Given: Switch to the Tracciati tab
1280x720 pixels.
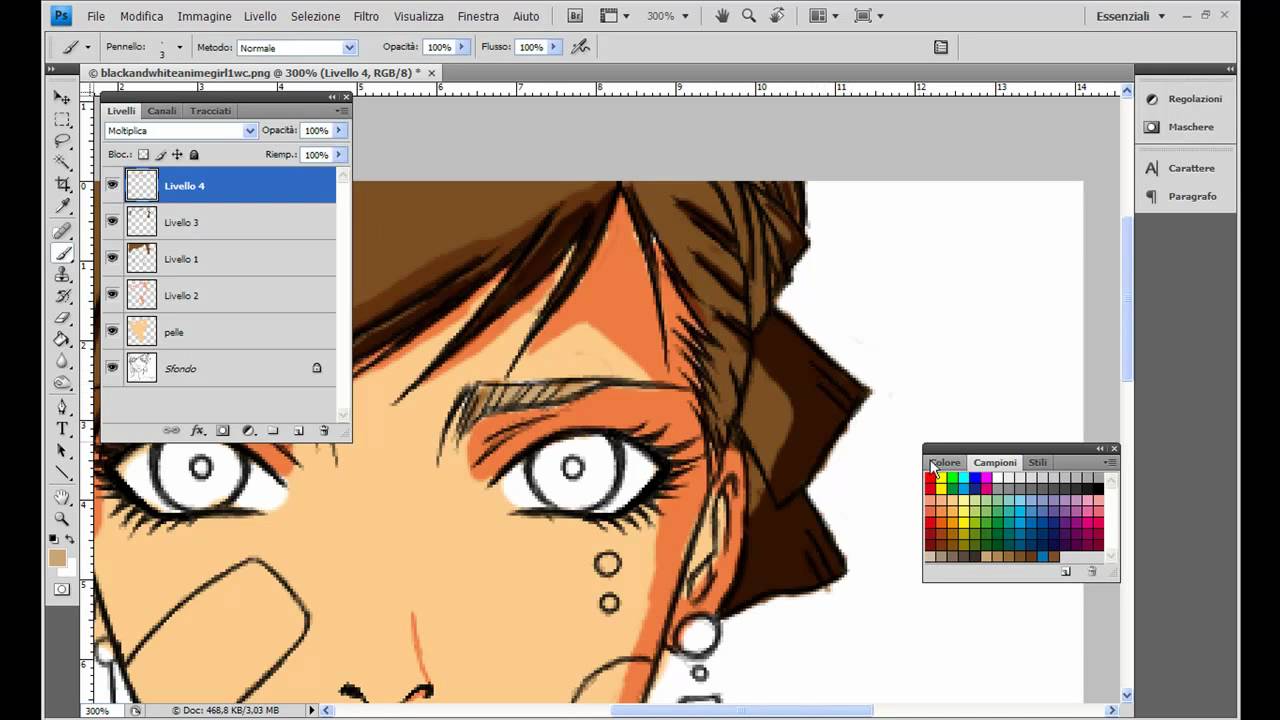Looking at the screenshot, I should point(211,111).
